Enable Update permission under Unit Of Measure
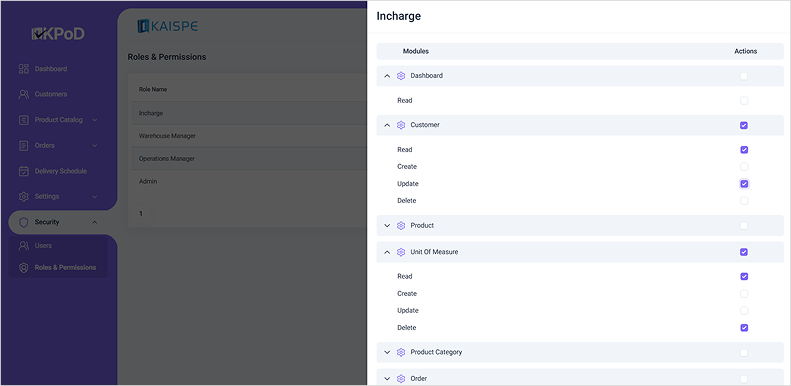This screenshot has width=791, height=386. pos(744,311)
